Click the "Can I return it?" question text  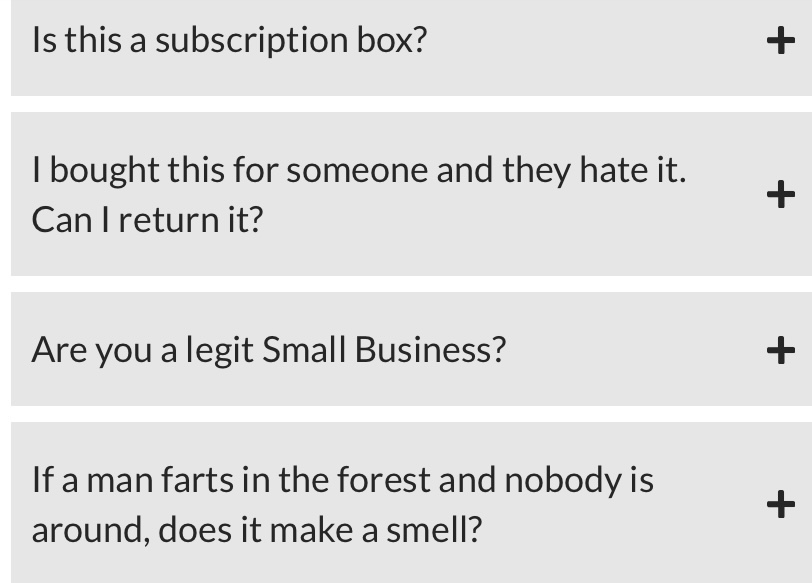(x=147, y=218)
